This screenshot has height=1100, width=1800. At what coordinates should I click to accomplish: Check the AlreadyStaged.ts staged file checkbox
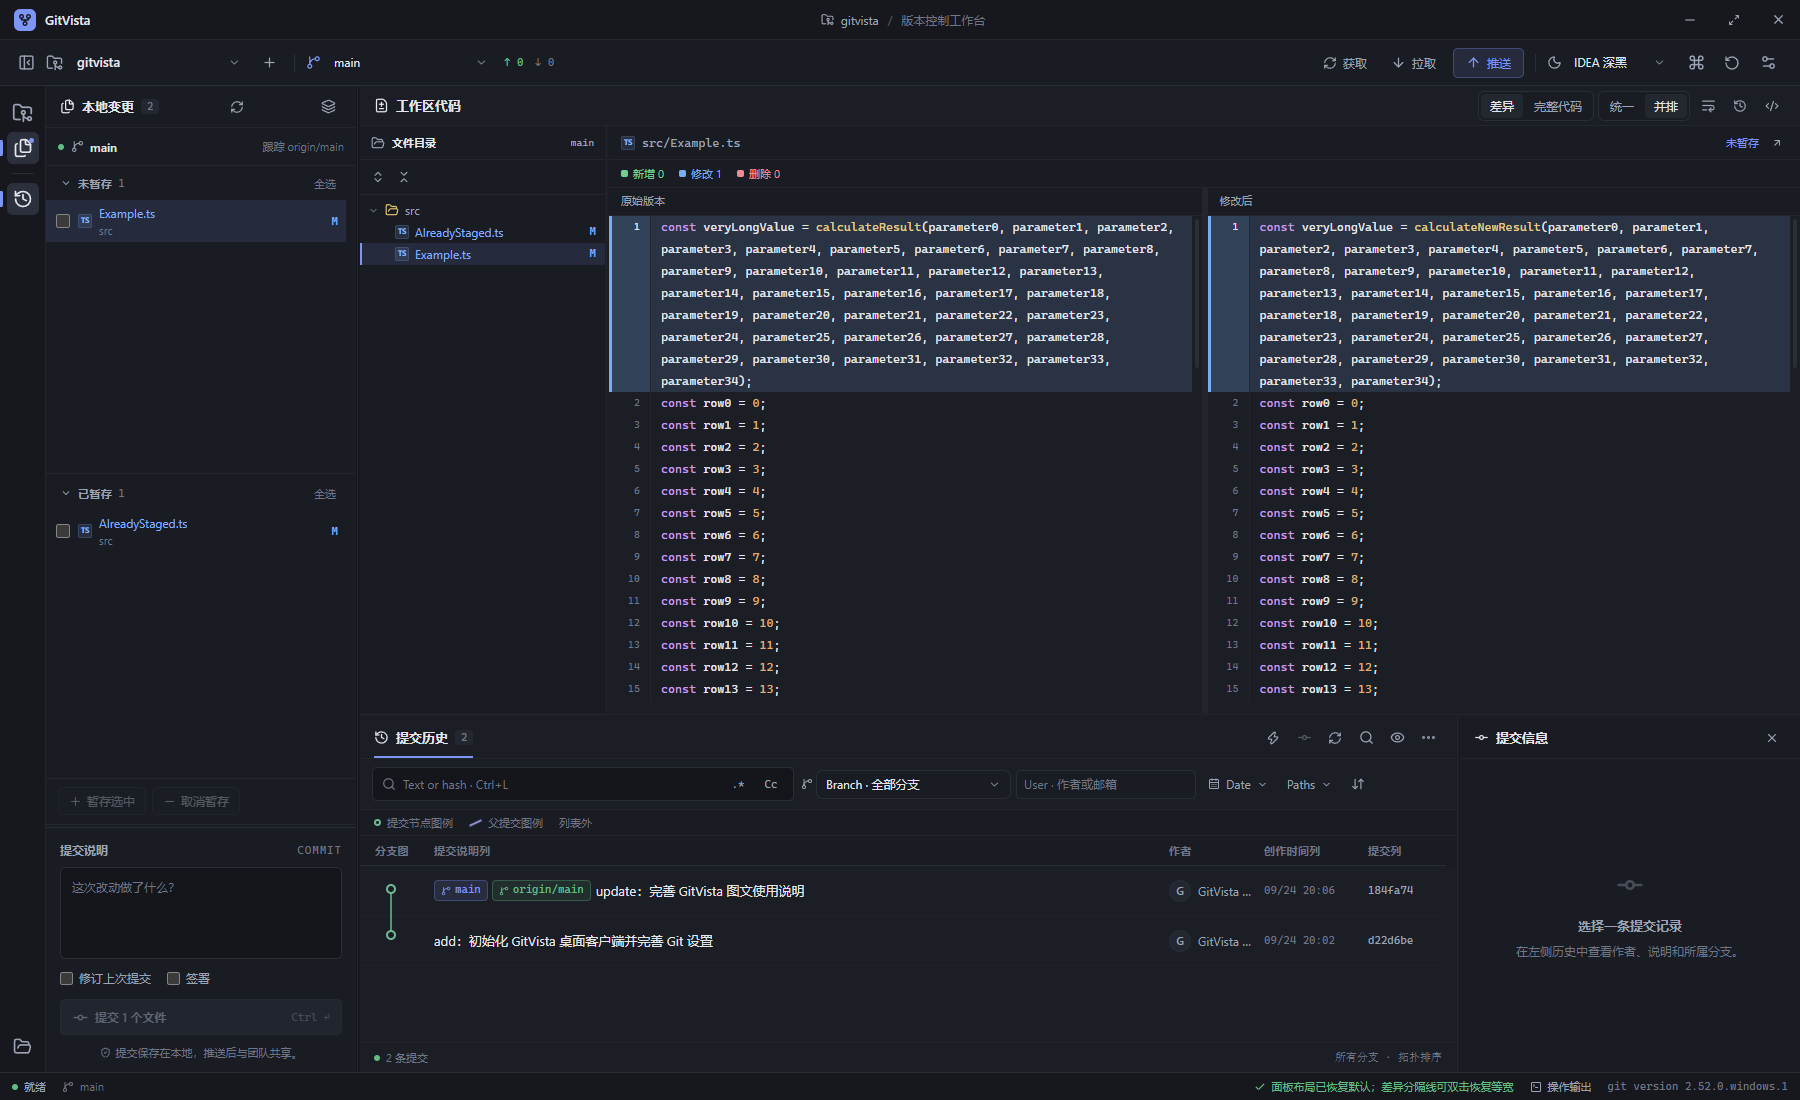[x=63, y=531]
